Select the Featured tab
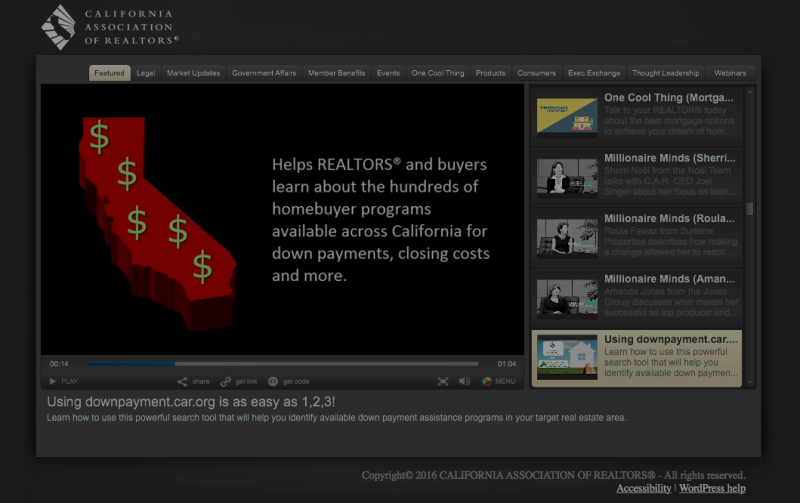The image size is (800, 503). (109, 73)
